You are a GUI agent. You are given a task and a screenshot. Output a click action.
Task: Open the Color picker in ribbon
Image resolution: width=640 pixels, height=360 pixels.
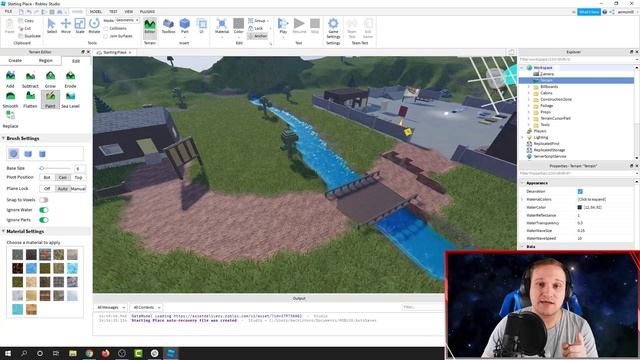point(238,27)
